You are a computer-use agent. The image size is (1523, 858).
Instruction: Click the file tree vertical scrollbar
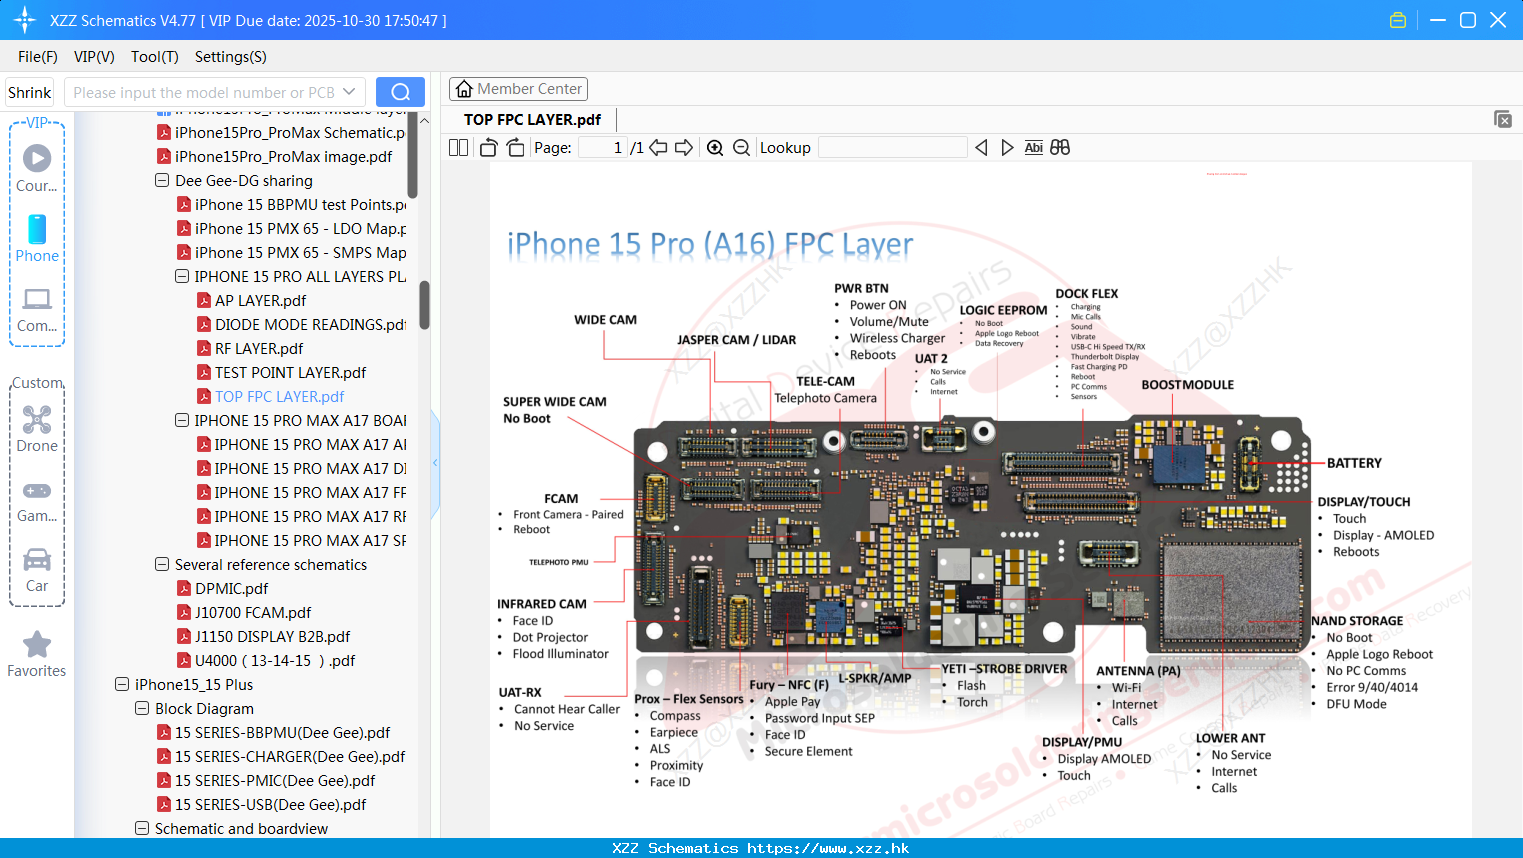point(424,305)
